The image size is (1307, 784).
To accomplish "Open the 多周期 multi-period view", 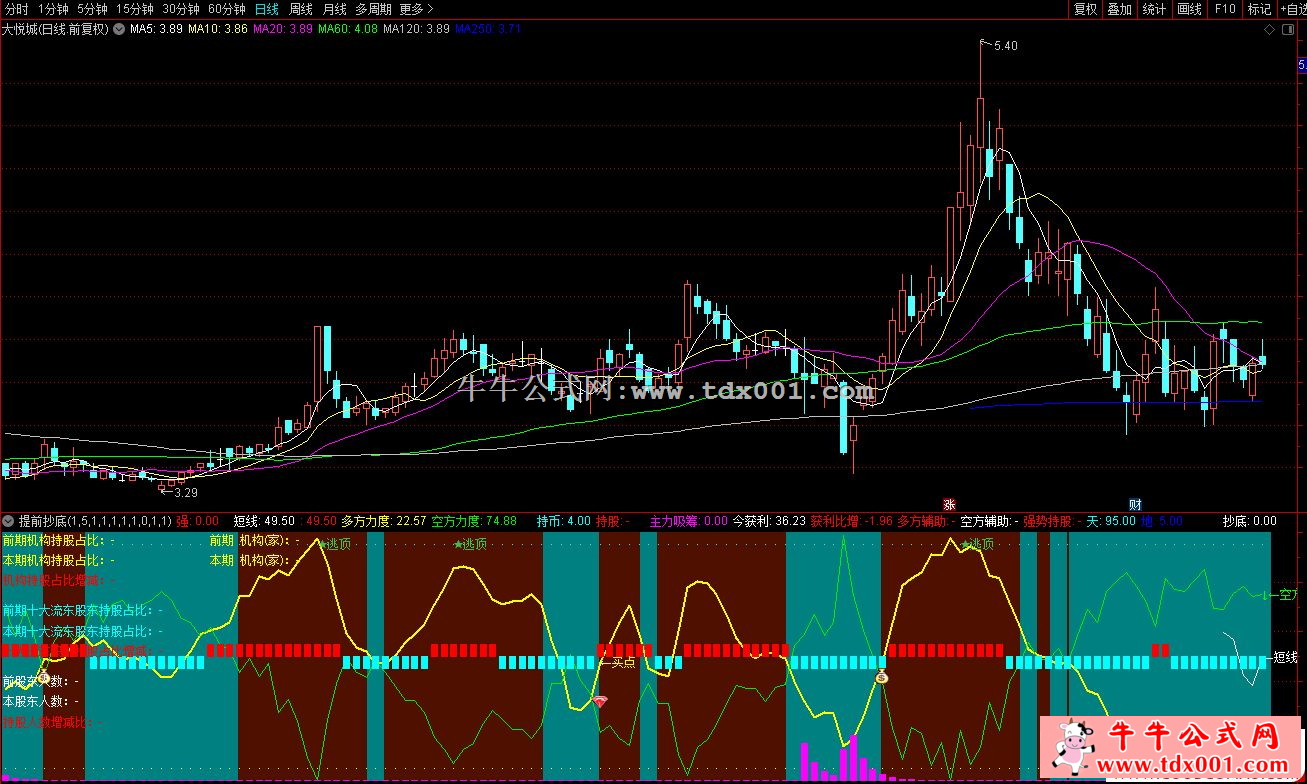I will pos(373,9).
